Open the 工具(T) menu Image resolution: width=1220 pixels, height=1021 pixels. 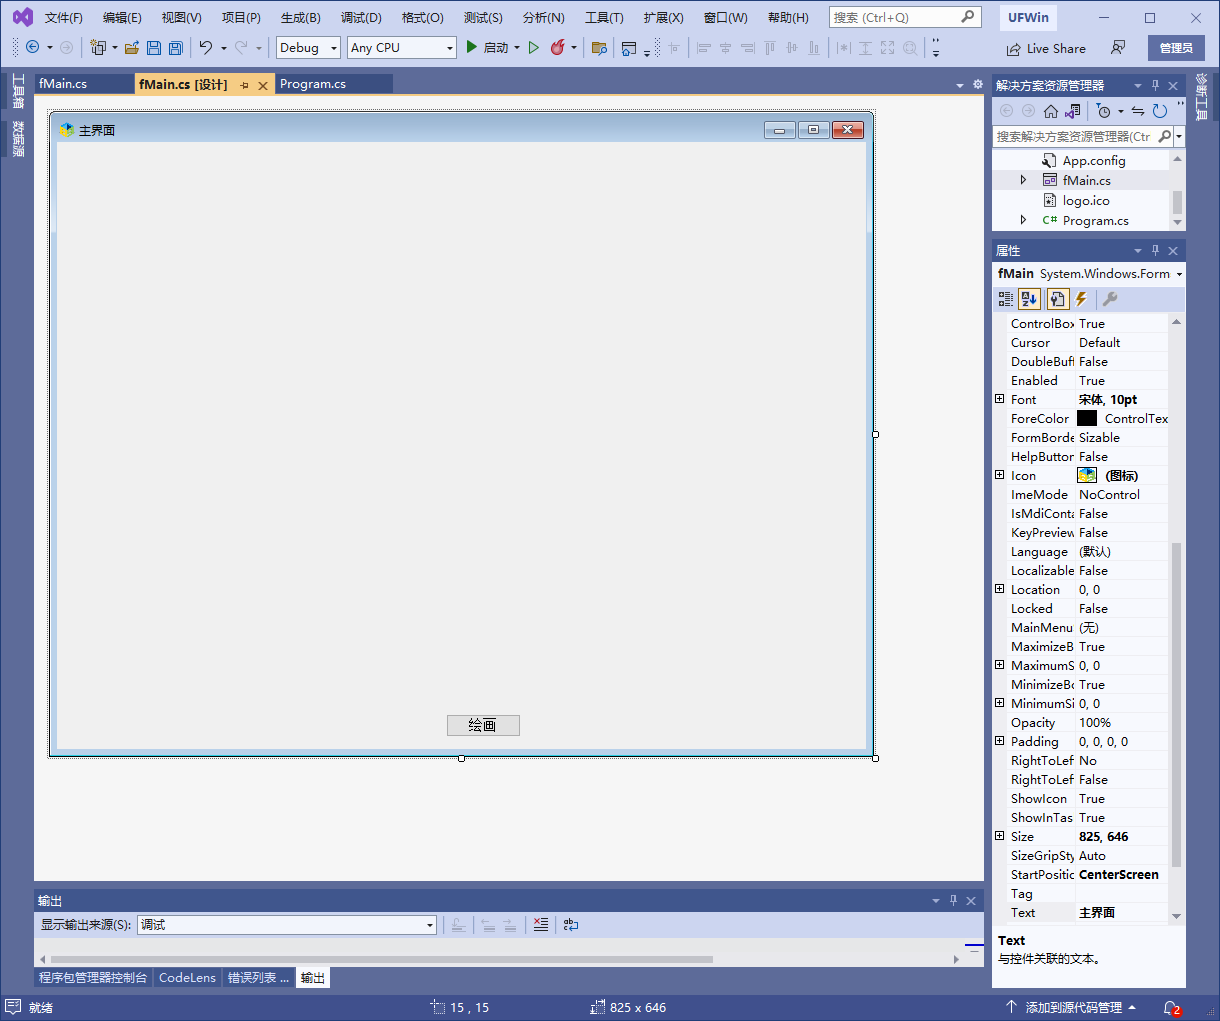coord(604,18)
